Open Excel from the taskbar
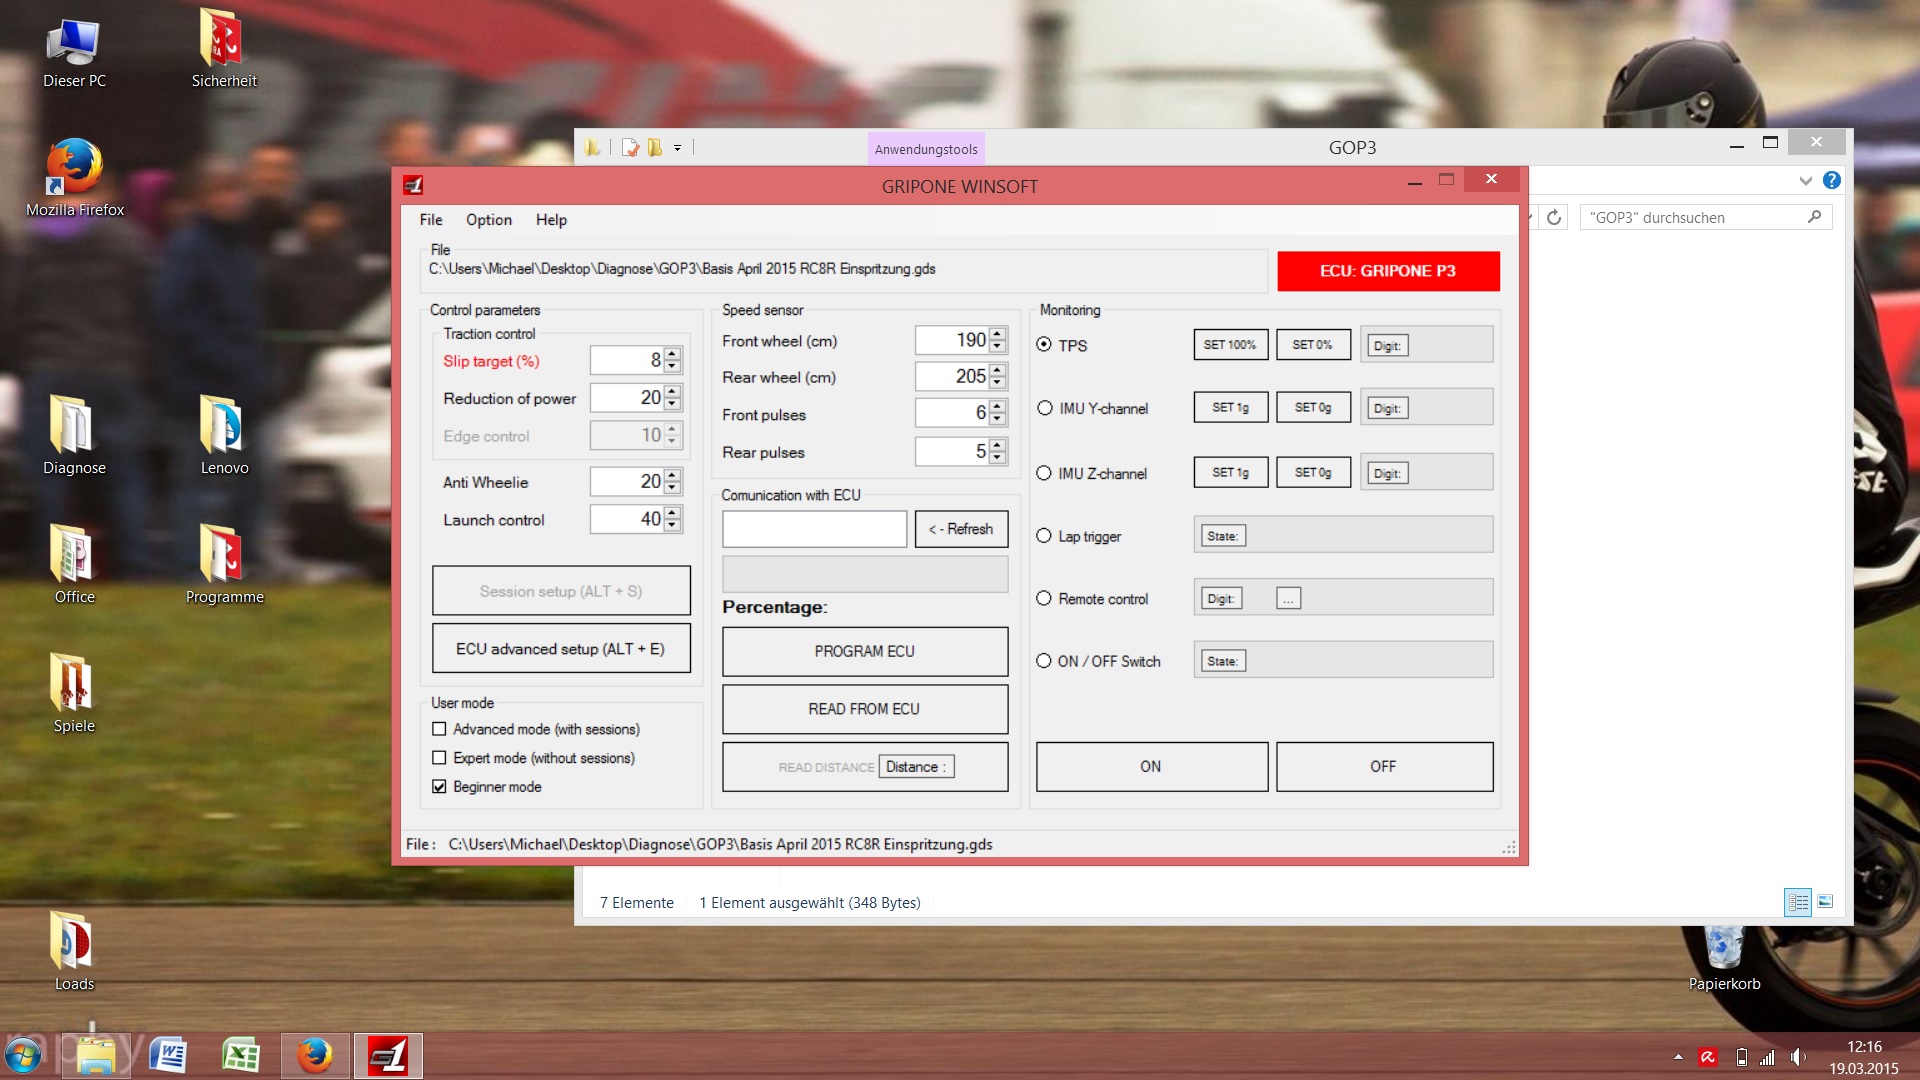1920x1080 pixels. tap(241, 1056)
